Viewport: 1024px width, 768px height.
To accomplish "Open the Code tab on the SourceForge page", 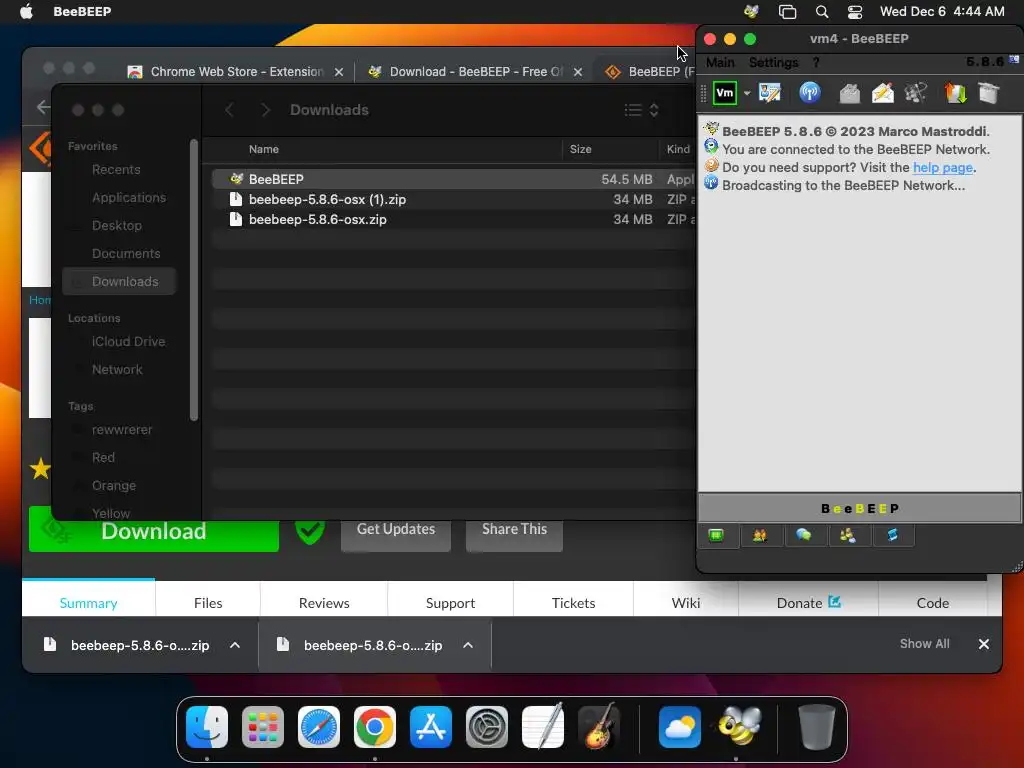I will 933,603.
